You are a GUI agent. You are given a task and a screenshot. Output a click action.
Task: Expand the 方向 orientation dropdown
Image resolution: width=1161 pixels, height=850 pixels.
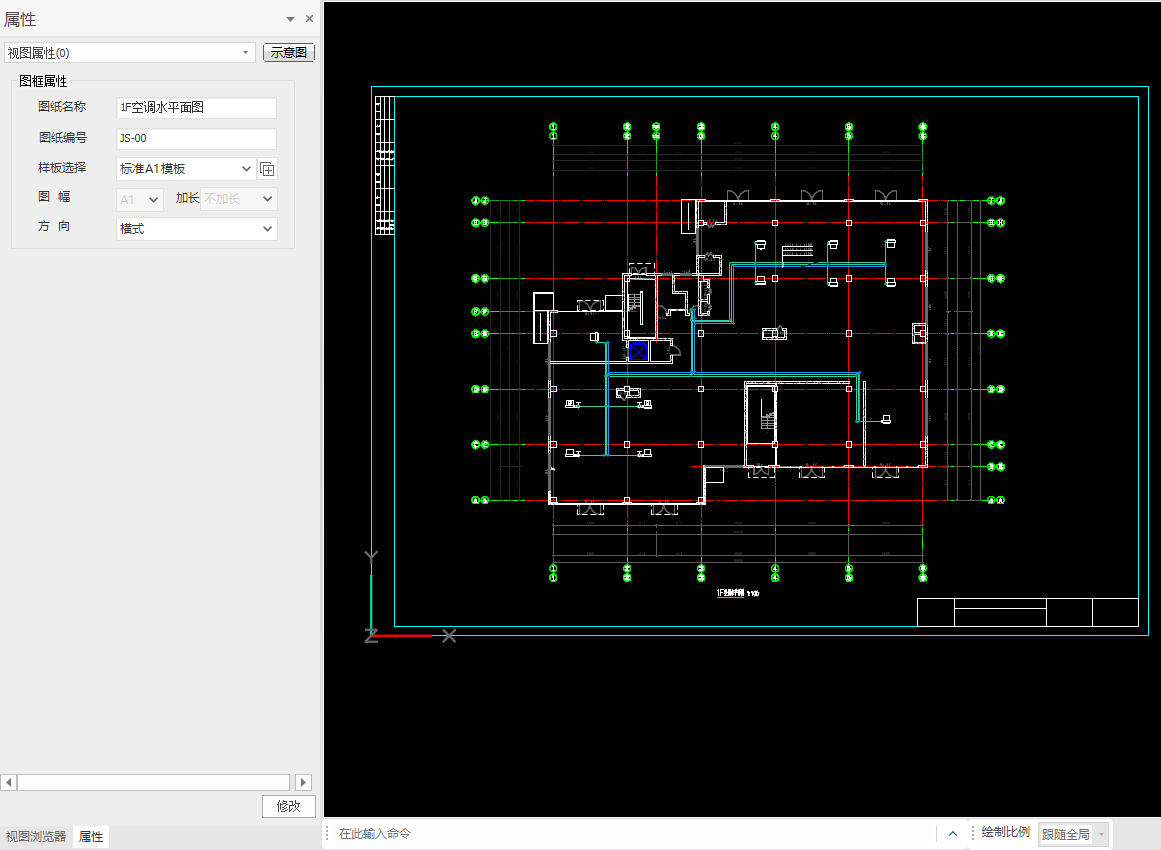point(267,229)
